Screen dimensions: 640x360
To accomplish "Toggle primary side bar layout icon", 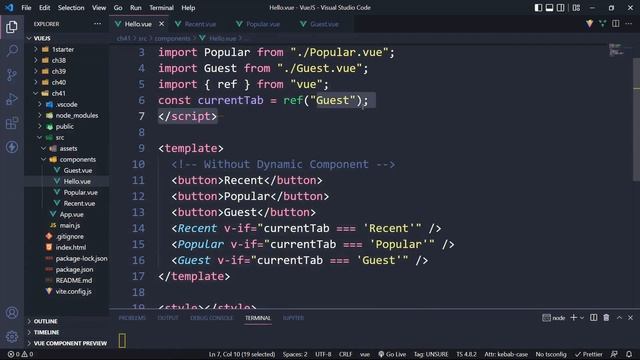I will [538, 7].
